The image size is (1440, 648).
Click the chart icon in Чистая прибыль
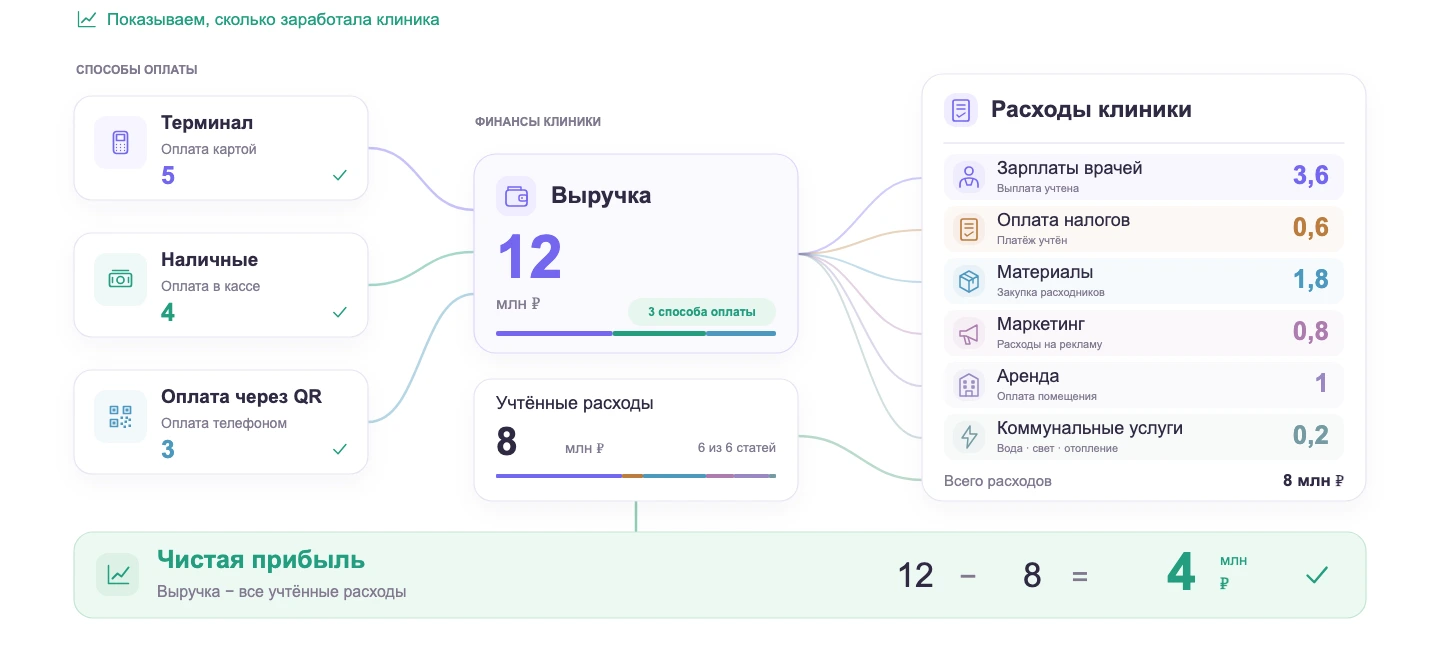click(119, 575)
